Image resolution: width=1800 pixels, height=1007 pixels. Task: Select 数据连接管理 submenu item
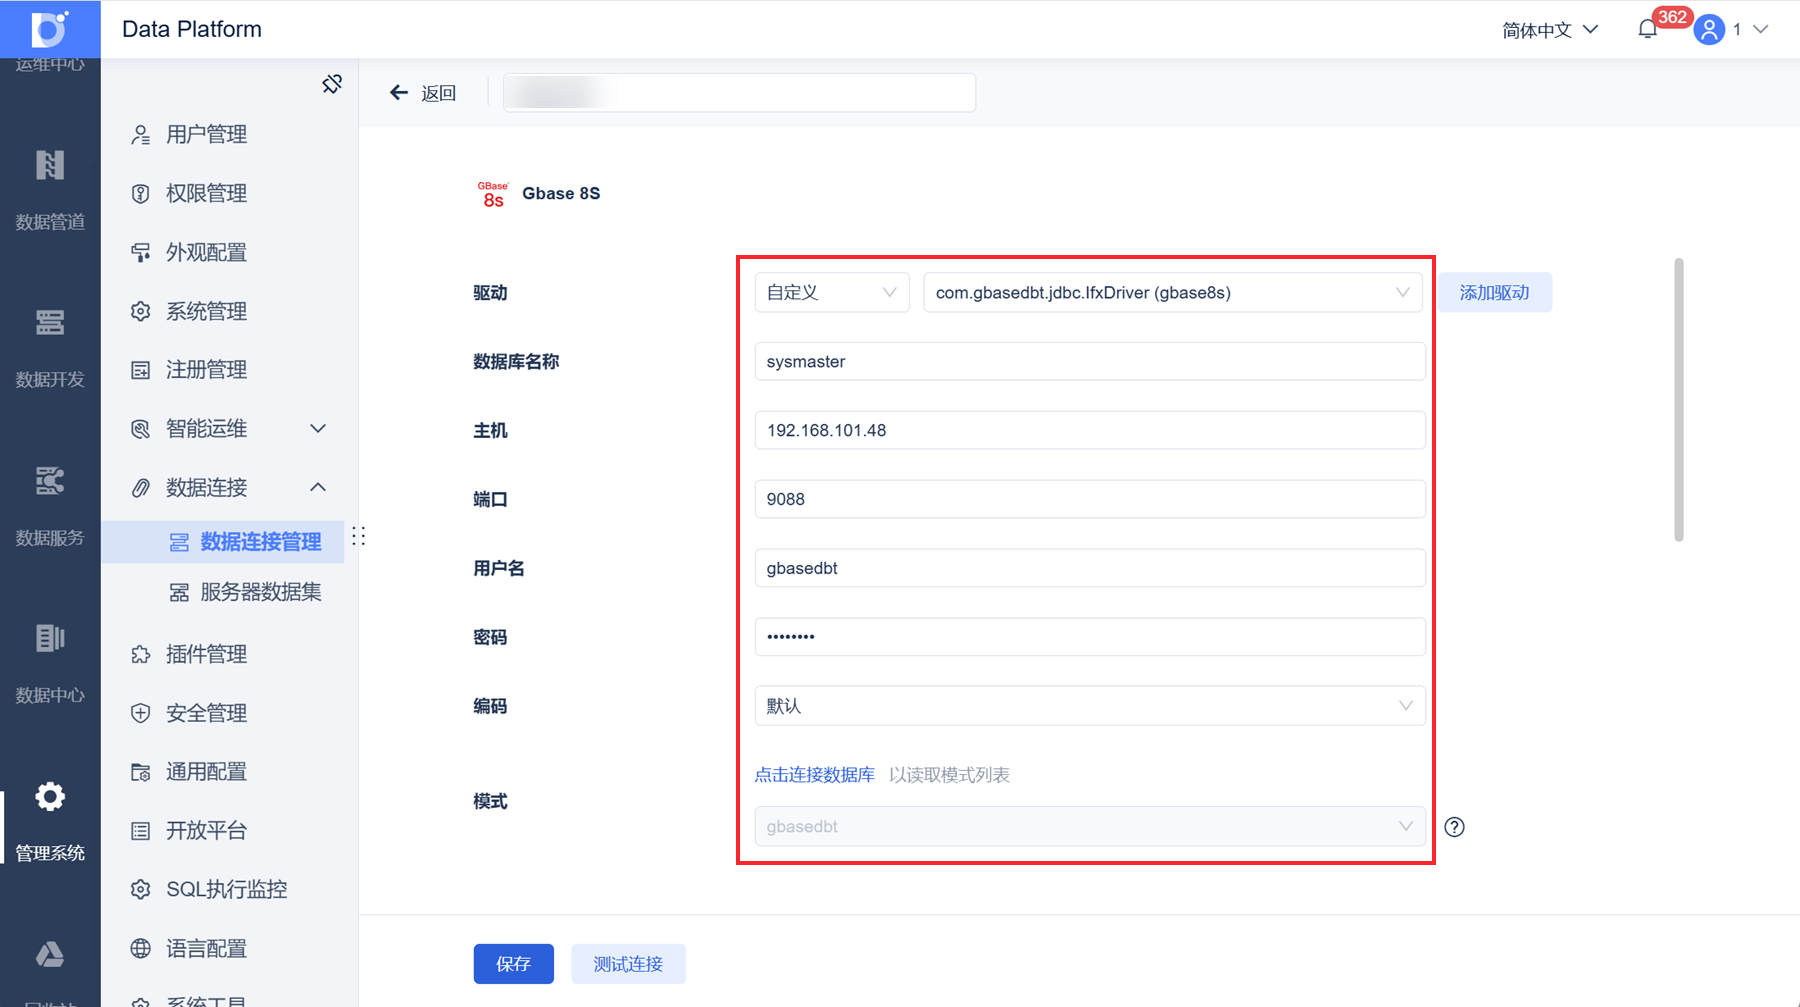coord(223,542)
